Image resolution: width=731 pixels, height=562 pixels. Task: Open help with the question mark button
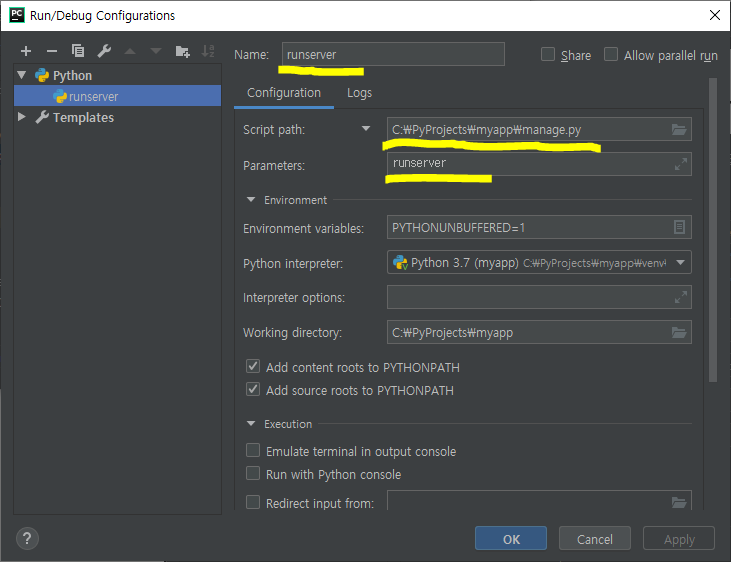point(27,538)
